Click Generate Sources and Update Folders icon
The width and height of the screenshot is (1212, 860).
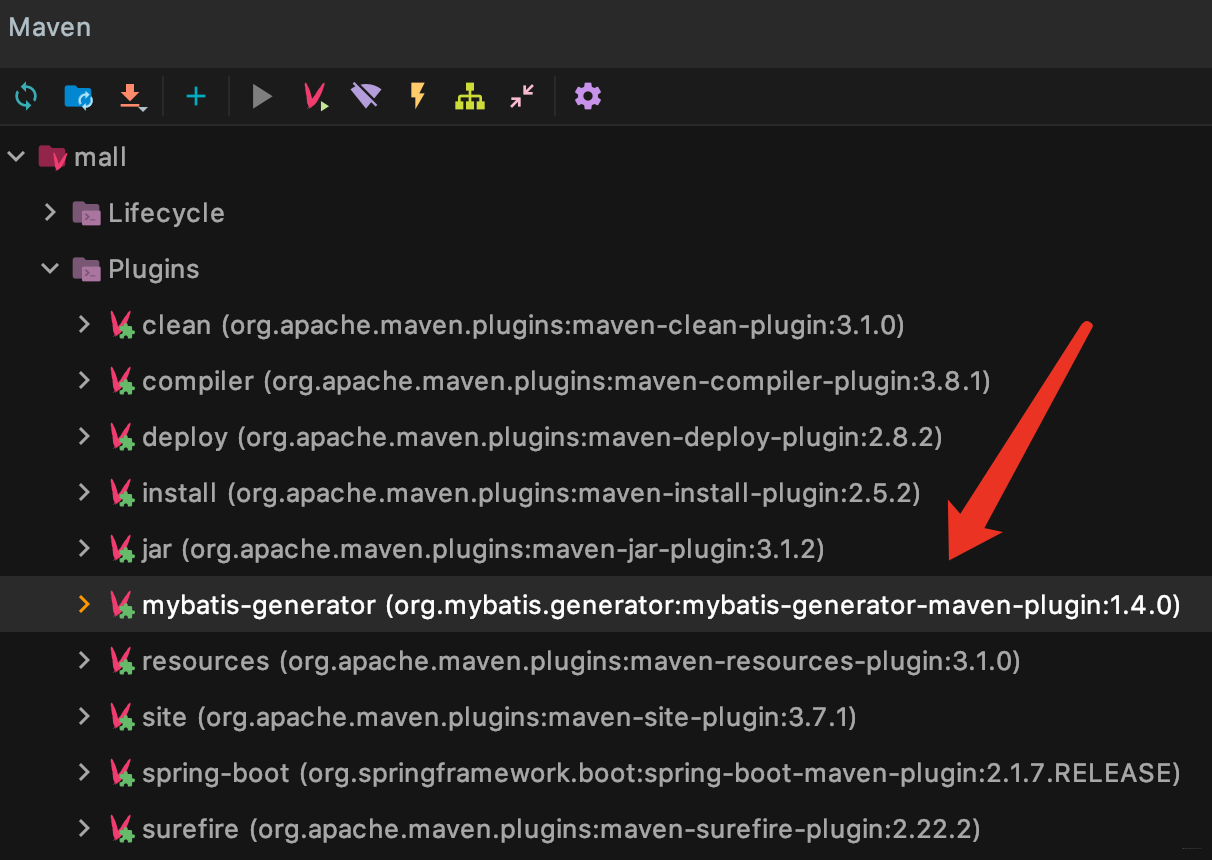coord(78,96)
